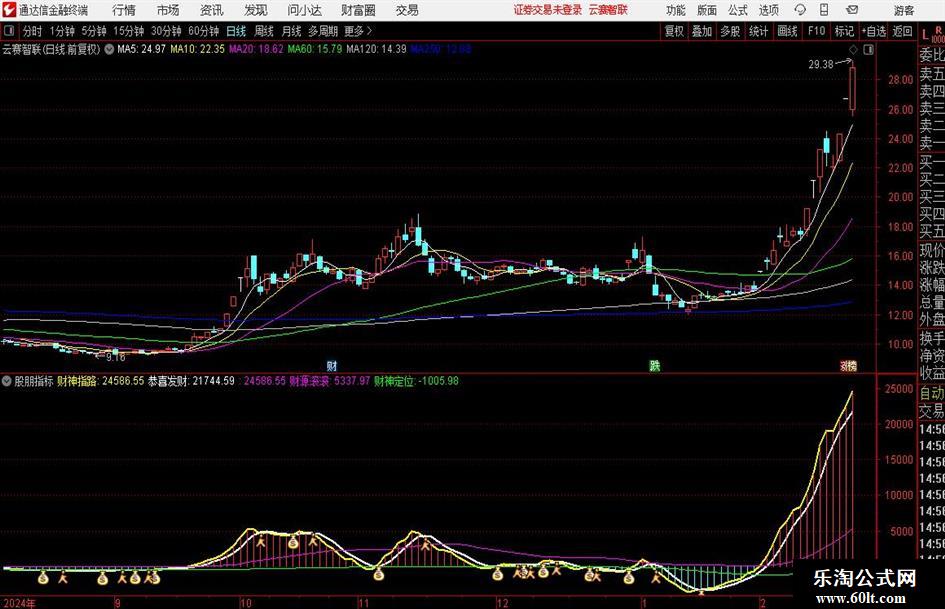The height and width of the screenshot is (609, 945).
Task: Click the 2024年 label on the time axis
Action: click(19, 603)
